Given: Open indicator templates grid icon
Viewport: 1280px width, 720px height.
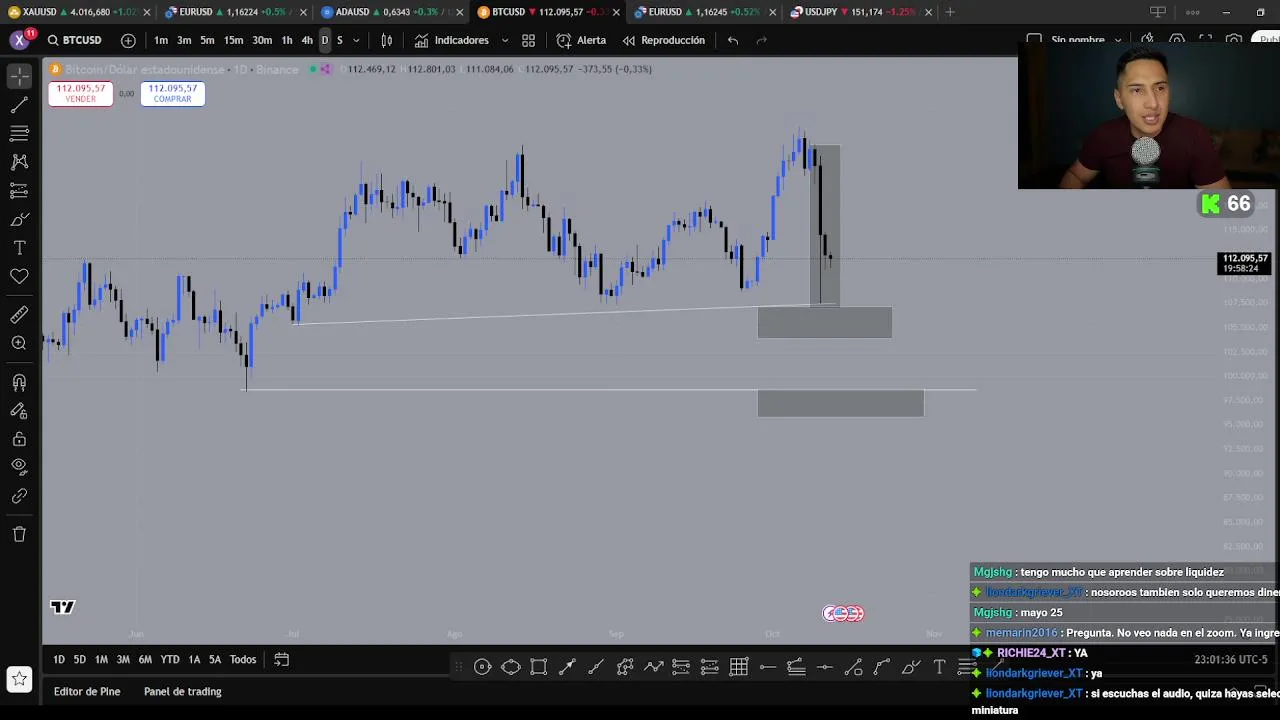Looking at the screenshot, I should (x=528, y=40).
